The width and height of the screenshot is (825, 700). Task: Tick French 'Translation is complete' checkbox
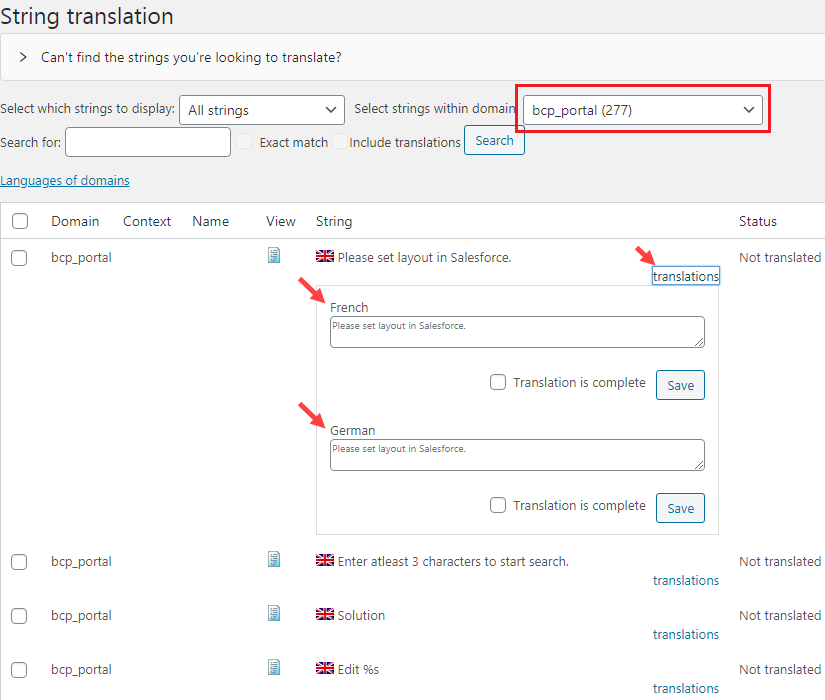[x=498, y=382]
